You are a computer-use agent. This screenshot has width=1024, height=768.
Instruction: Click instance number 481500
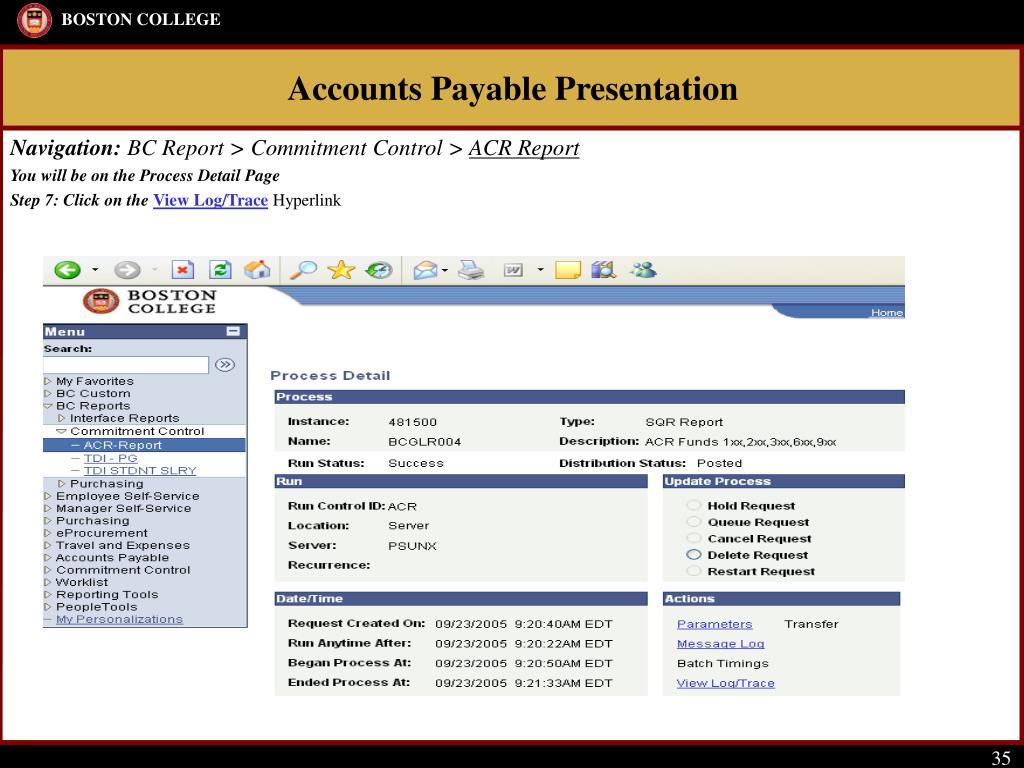click(412, 422)
